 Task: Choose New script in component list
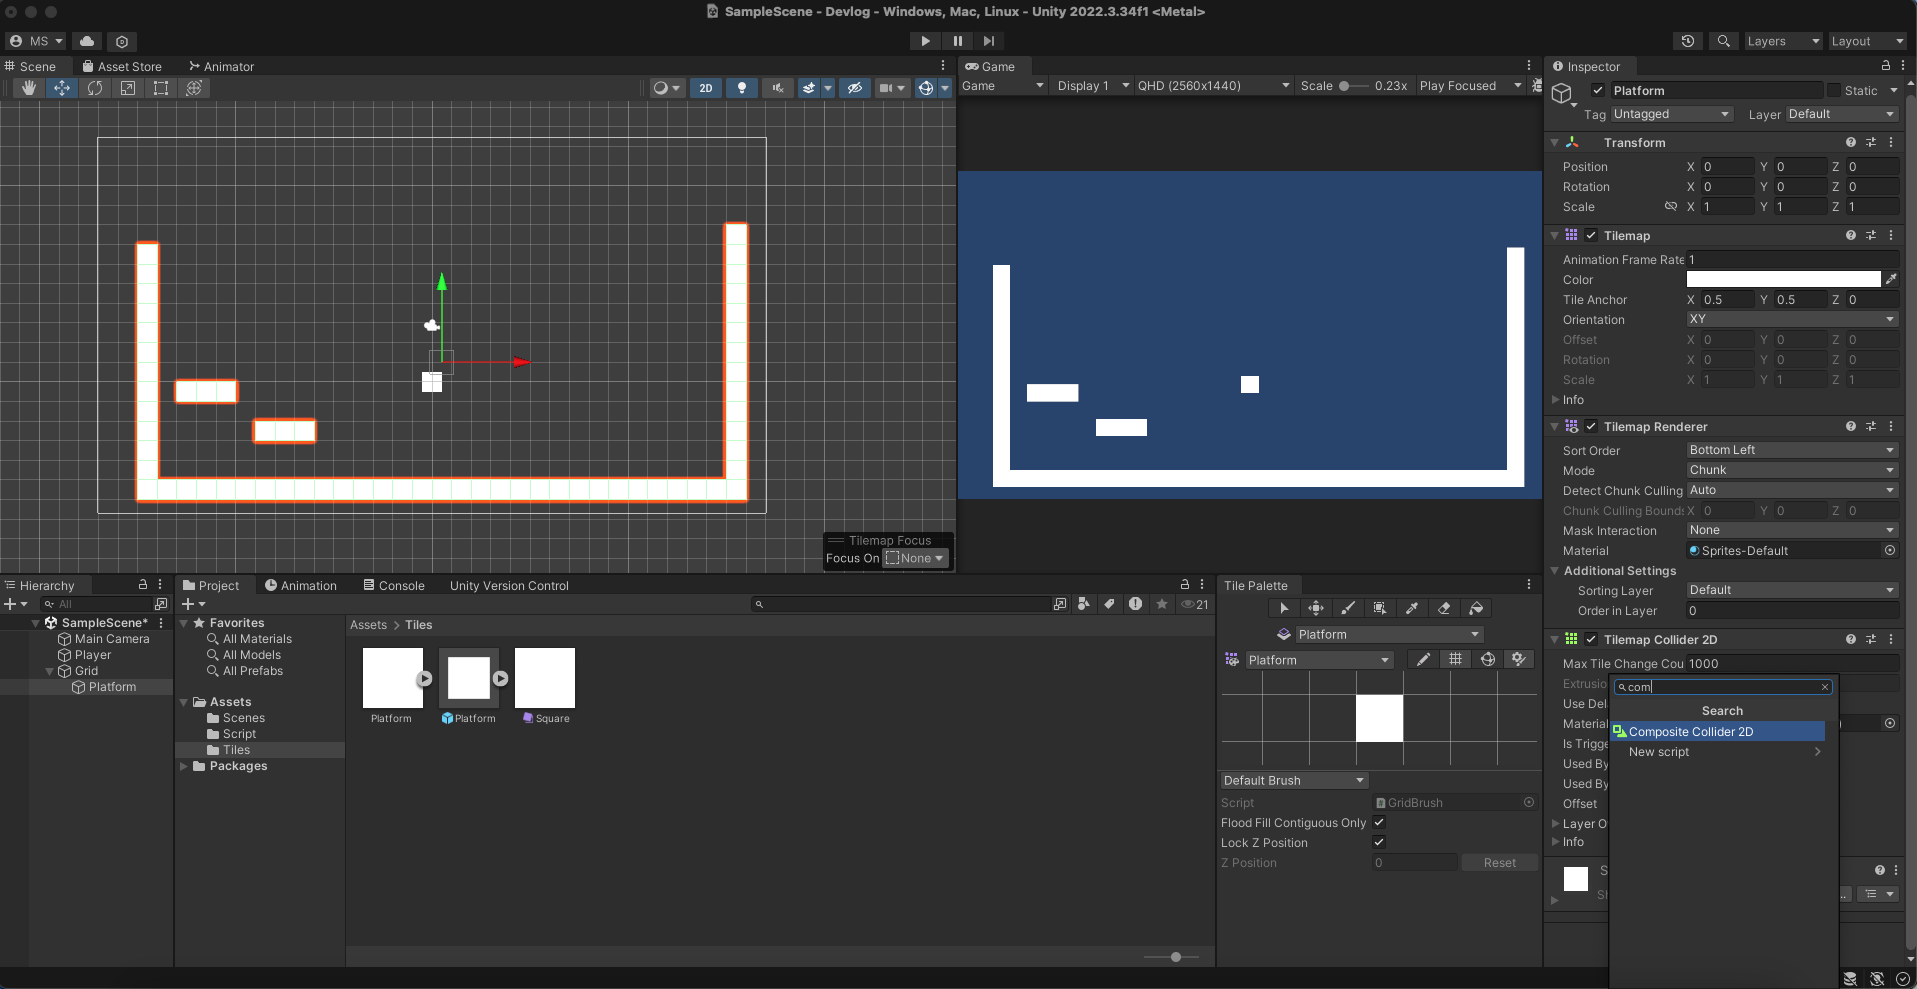pyautogui.click(x=1717, y=752)
